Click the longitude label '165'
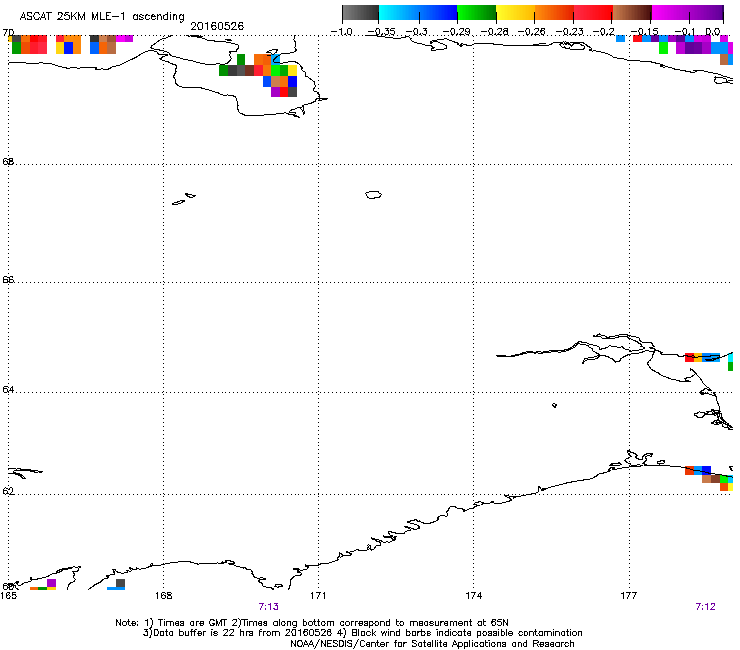The image size is (740, 650). (8, 596)
